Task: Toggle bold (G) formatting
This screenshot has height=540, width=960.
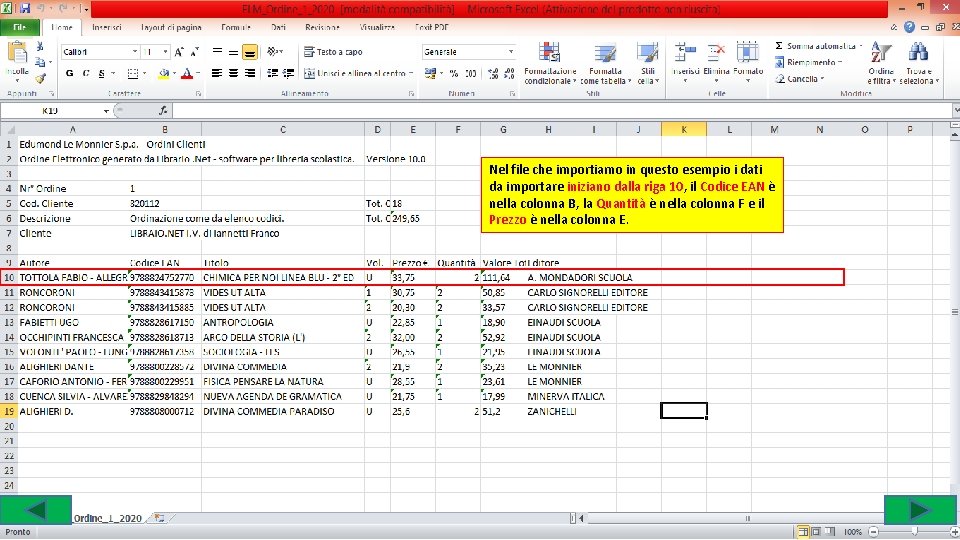Action: click(x=70, y=73)
